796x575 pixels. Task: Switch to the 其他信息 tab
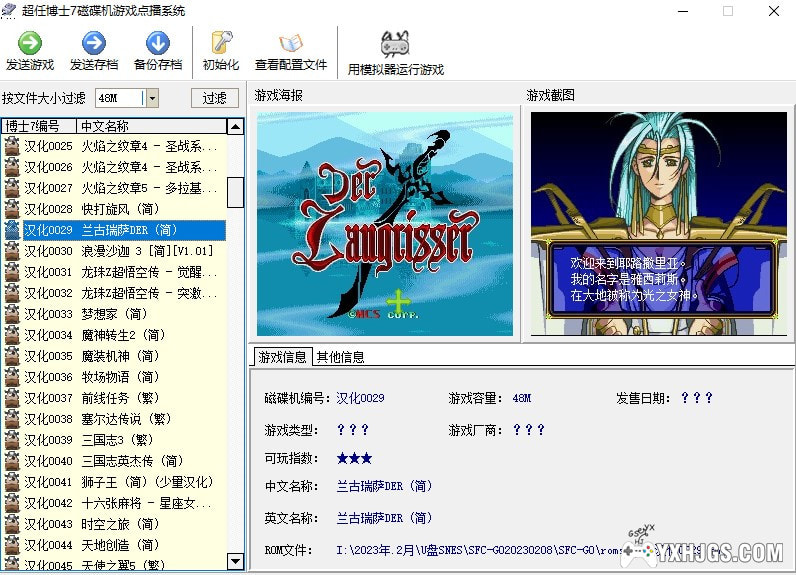pos(340,357)
